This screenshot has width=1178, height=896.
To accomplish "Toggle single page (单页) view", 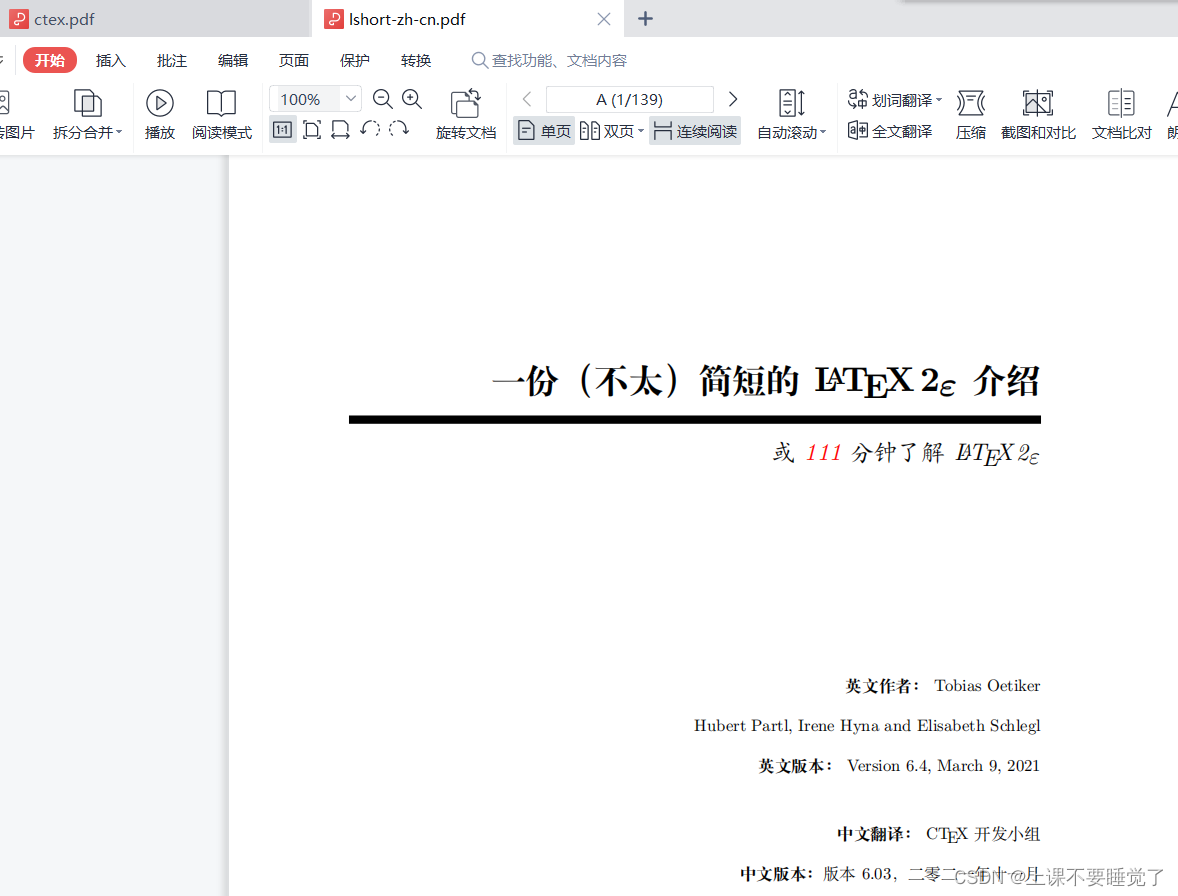I will pyautogui.click(x=544, y=131).
